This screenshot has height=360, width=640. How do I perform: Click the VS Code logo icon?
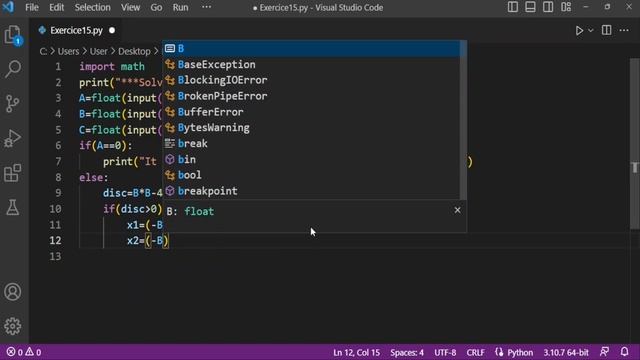pyautogui.click(x=8, y=7)
